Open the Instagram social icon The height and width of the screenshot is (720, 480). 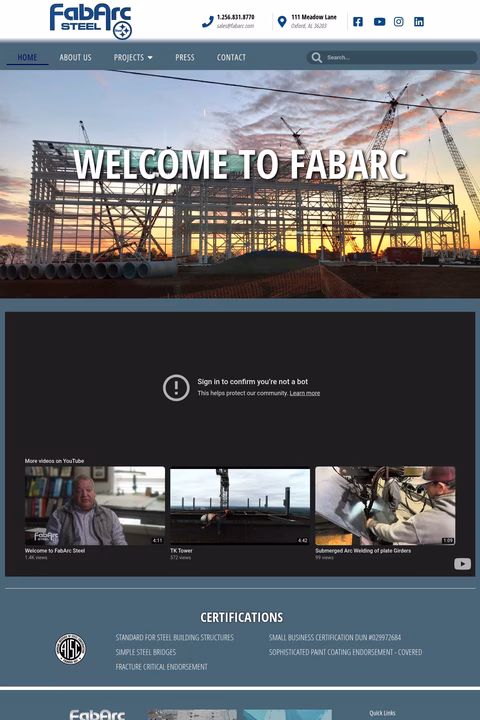coord(399,22)
